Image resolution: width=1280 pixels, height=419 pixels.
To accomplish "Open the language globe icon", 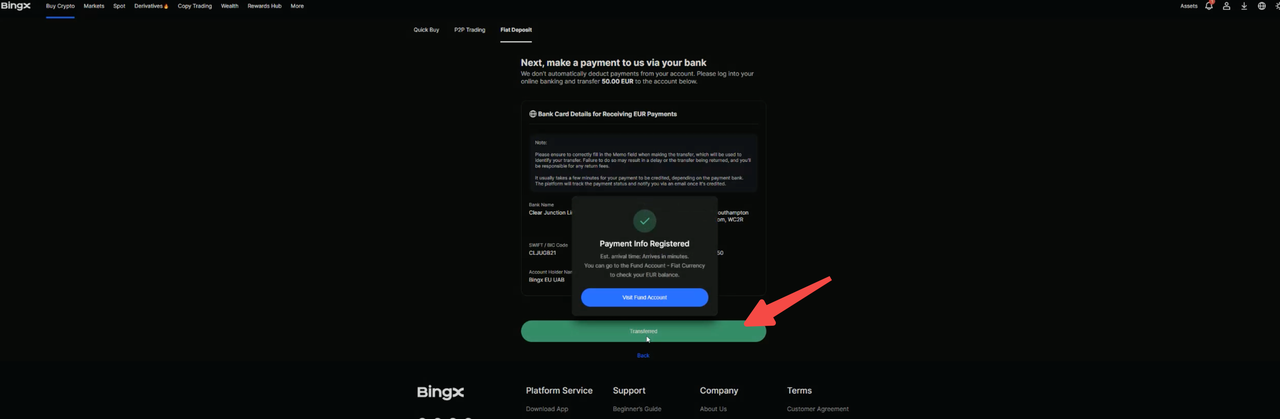I will [x=1262, y=6].
